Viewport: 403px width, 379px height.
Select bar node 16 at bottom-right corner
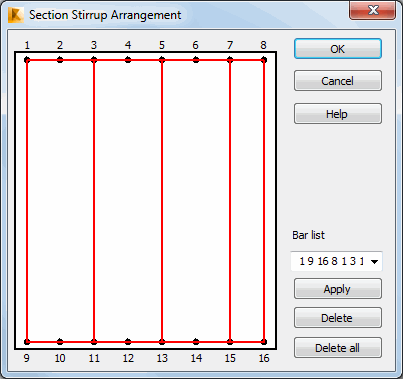coord(264,342)
